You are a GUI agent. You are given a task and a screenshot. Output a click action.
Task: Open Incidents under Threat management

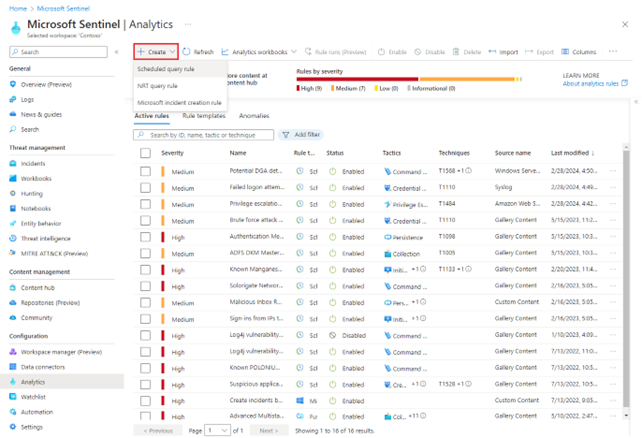pos(33,163)
